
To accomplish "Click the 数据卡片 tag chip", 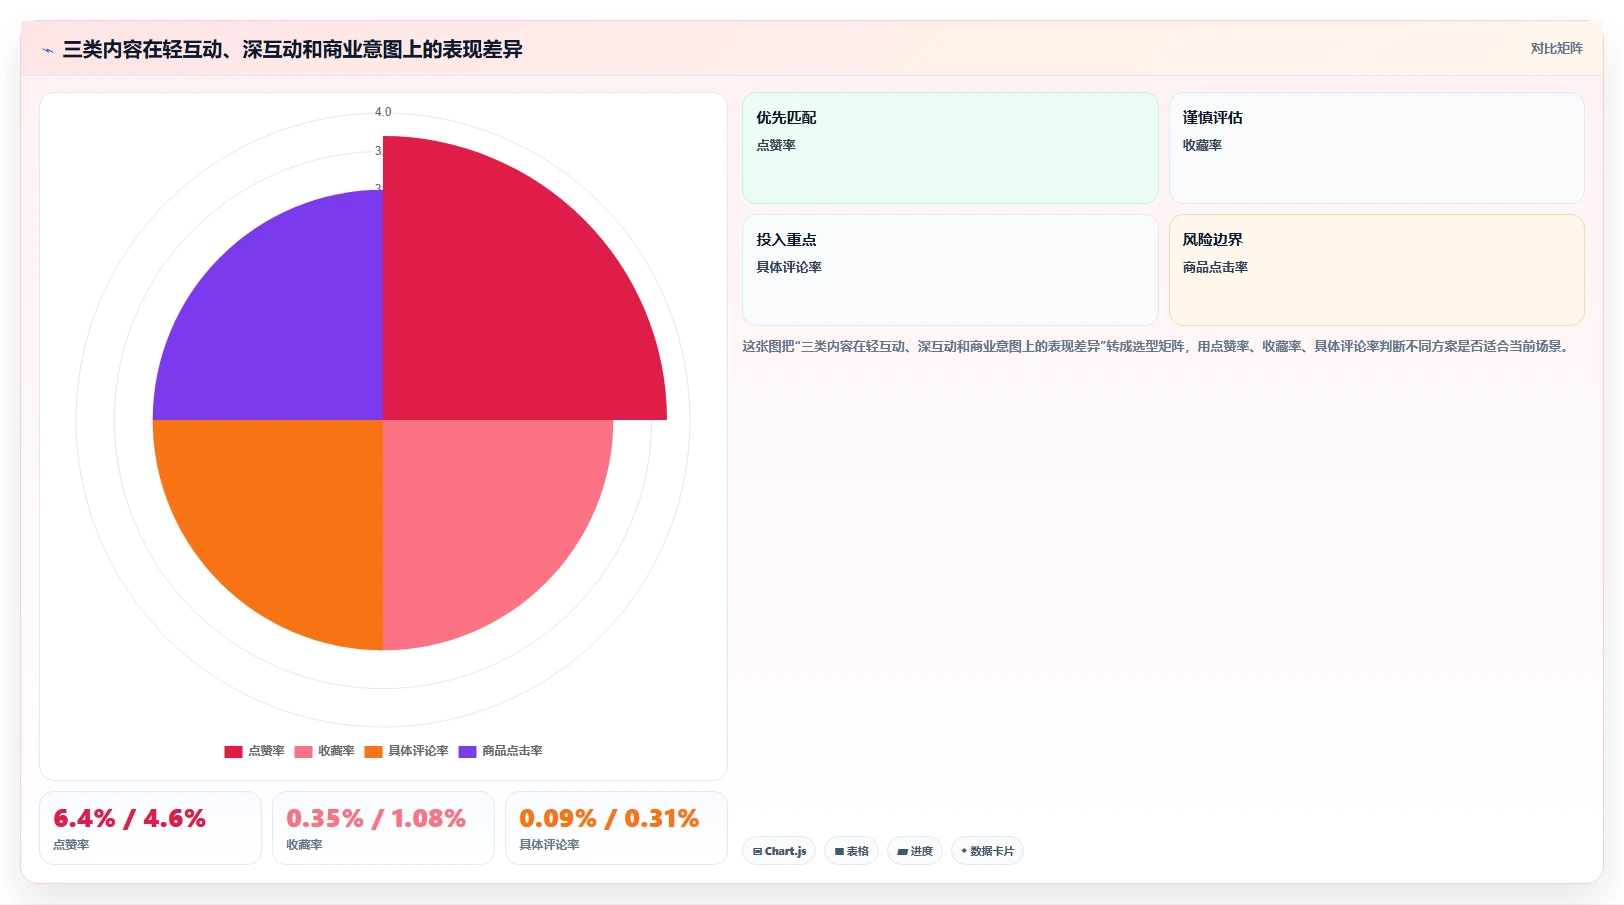I will click(987, 851).
